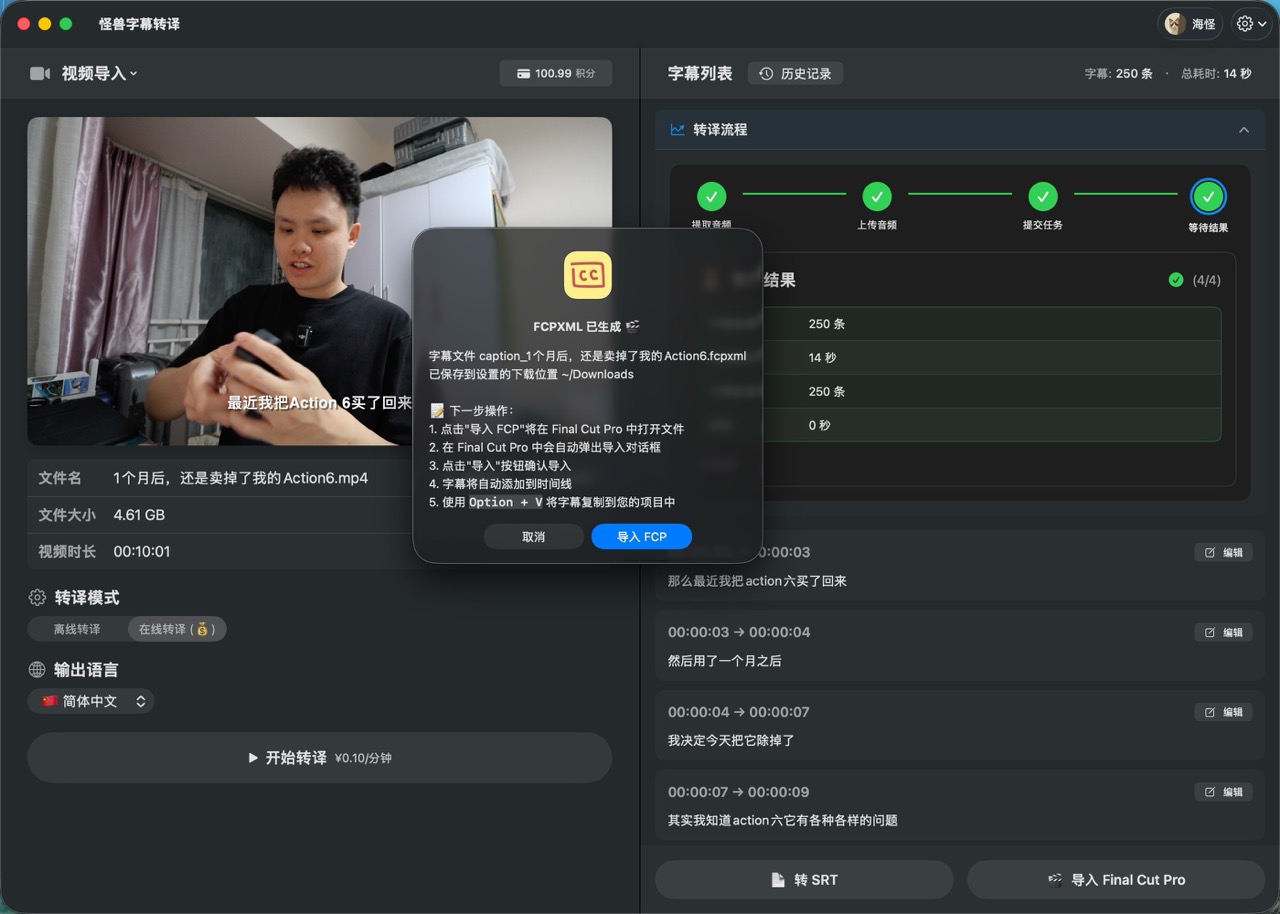Screen dimensions: 1280x914
Task: Click the 转 SRT button
Action: point(804,880)
